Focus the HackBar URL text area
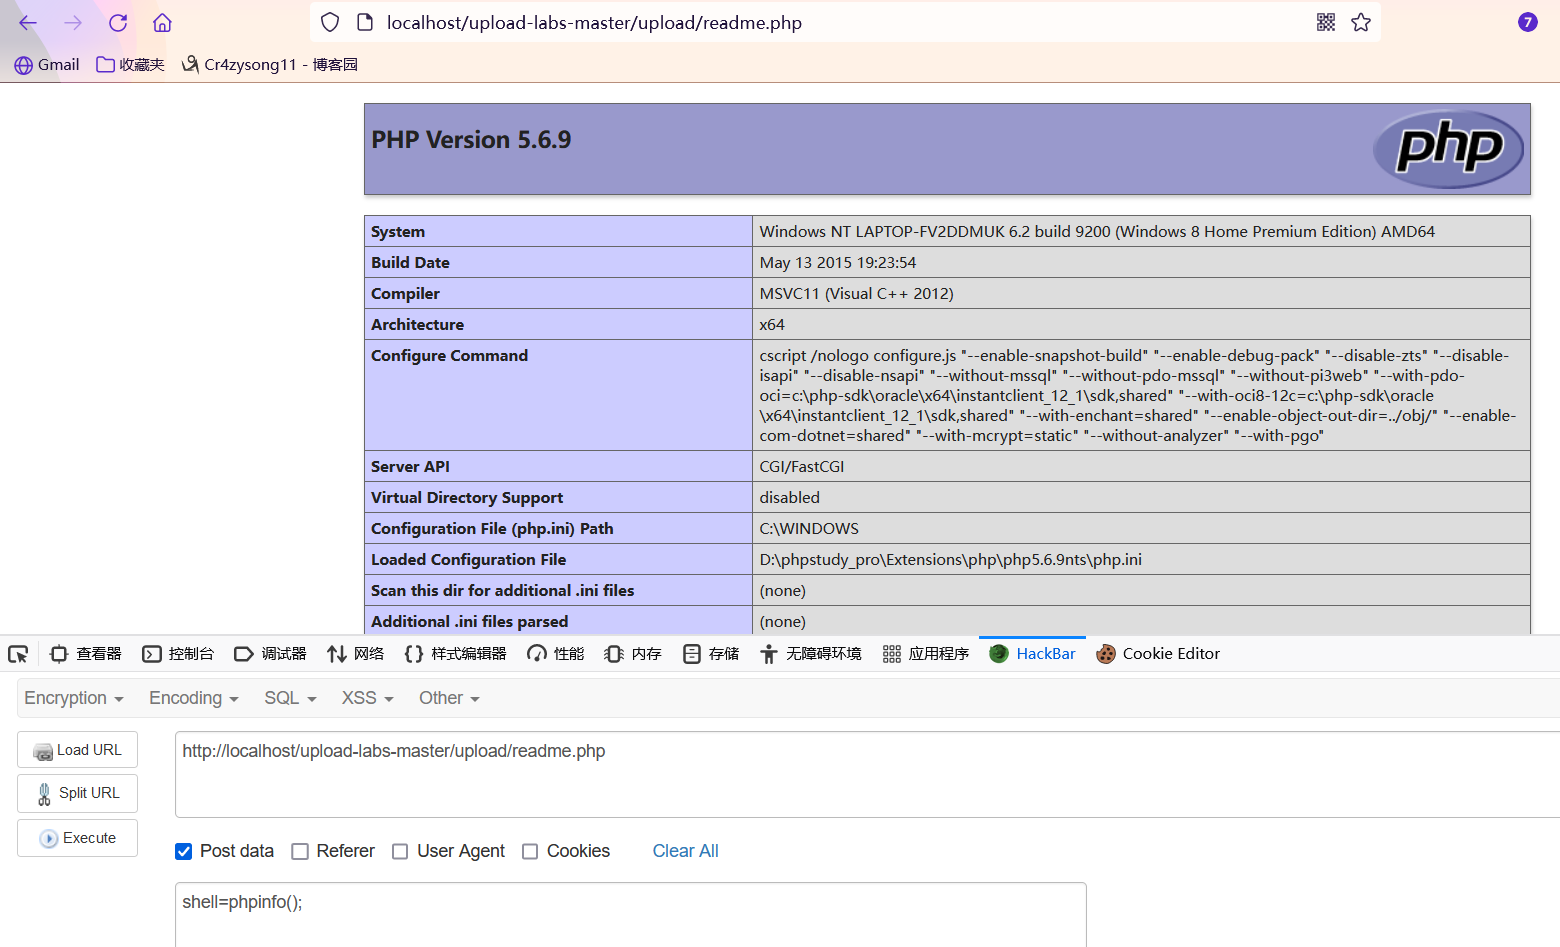 (x=867, y=774)
